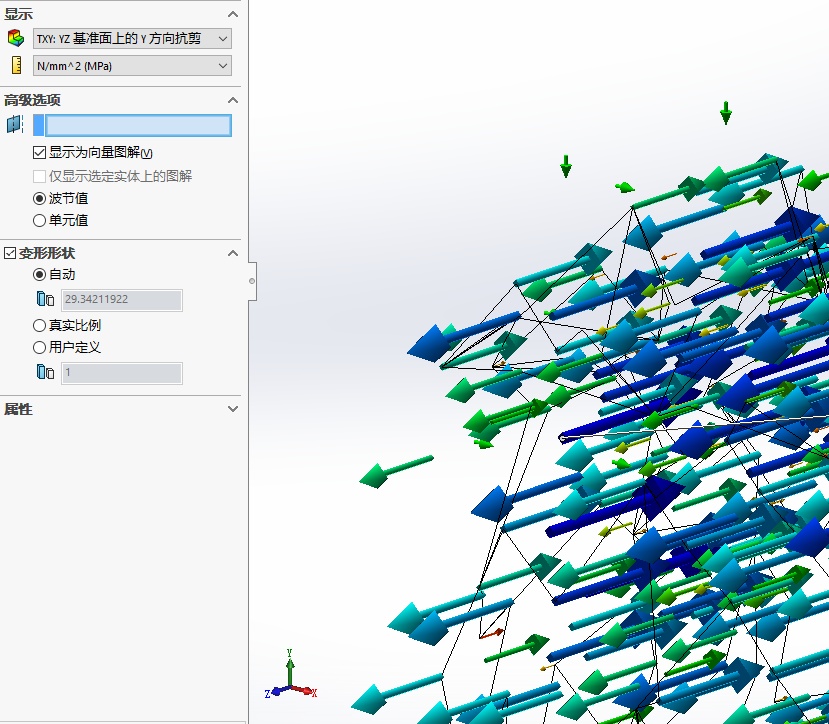Click the user-defined scale factor icon

coord(45,372)
